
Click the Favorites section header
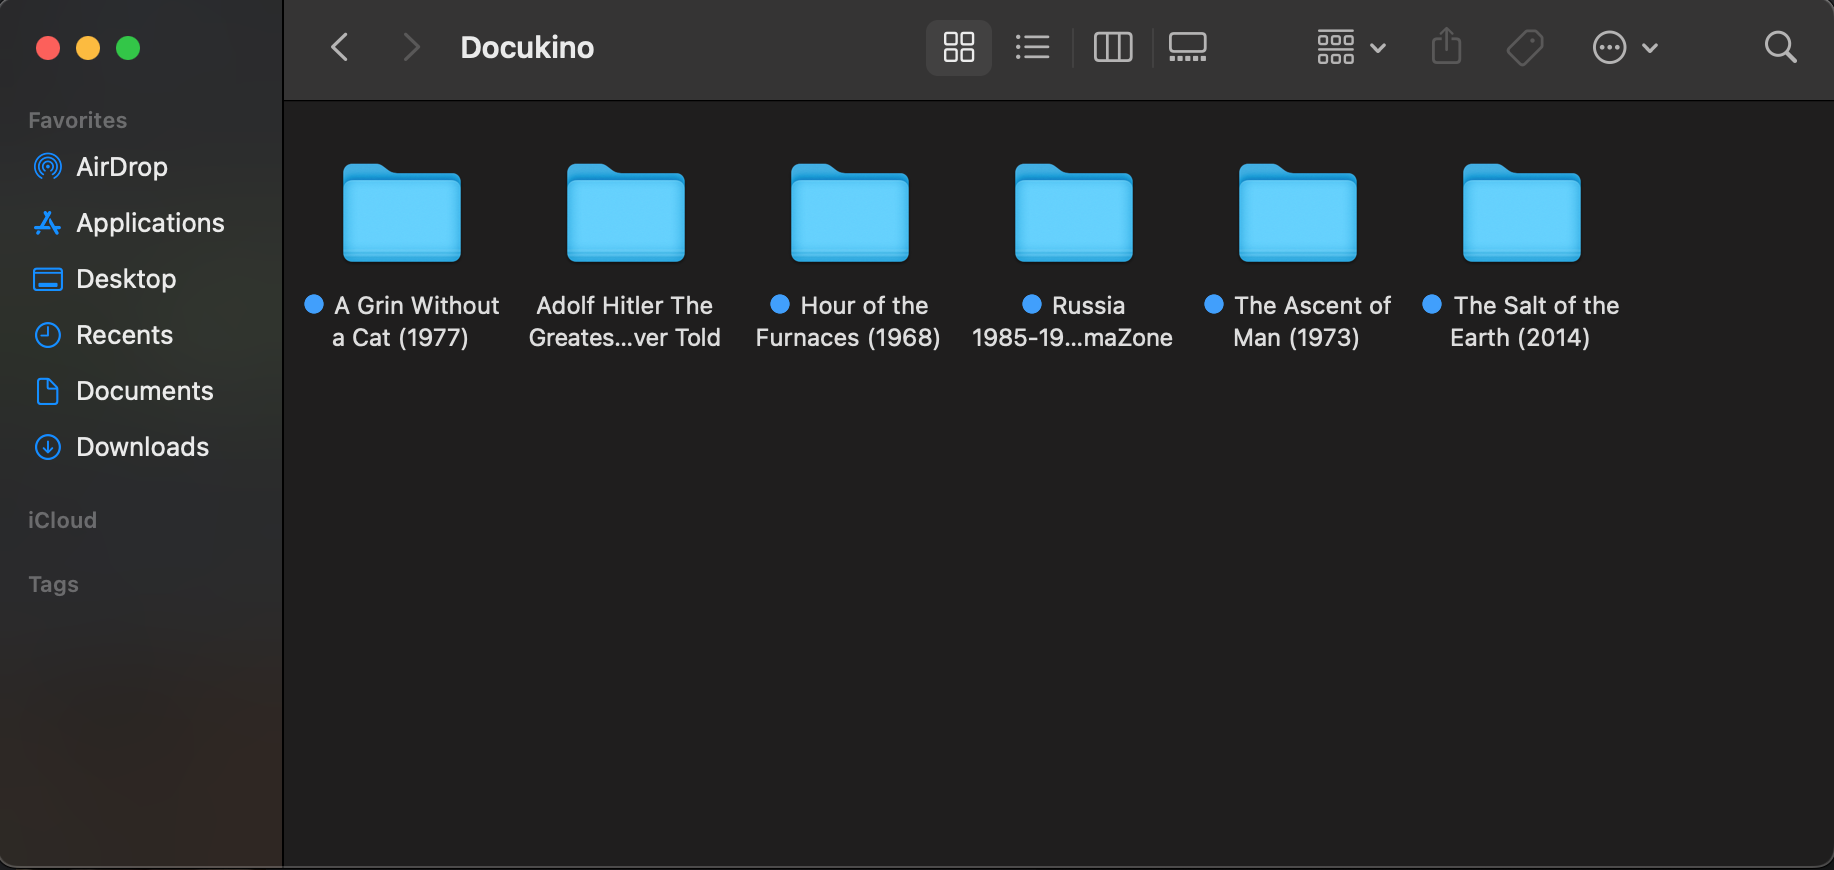click(78, 120)
